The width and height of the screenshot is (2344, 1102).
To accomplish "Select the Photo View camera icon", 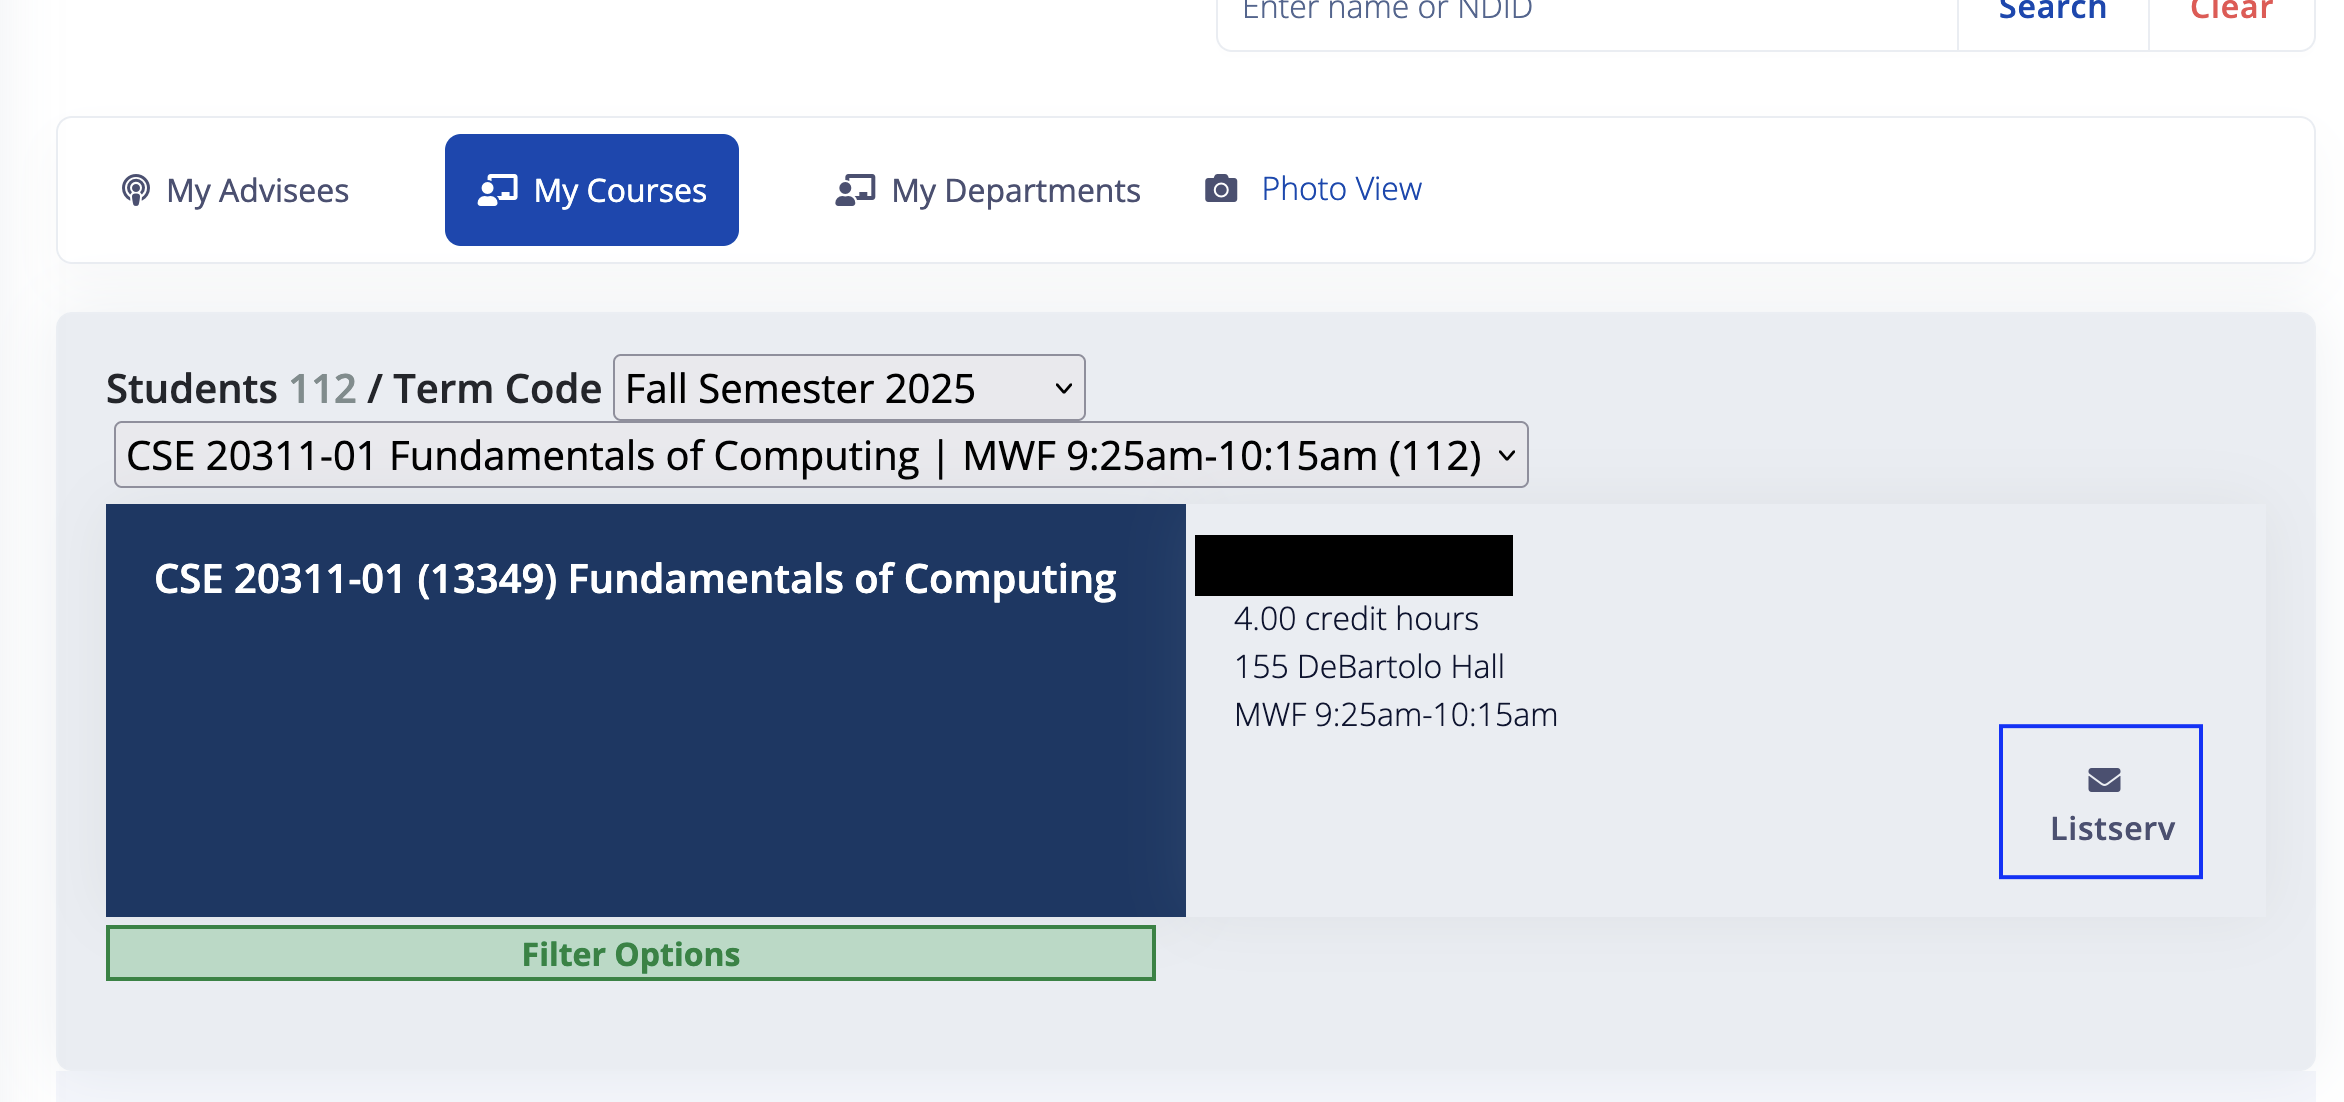I will point(1221,188).
